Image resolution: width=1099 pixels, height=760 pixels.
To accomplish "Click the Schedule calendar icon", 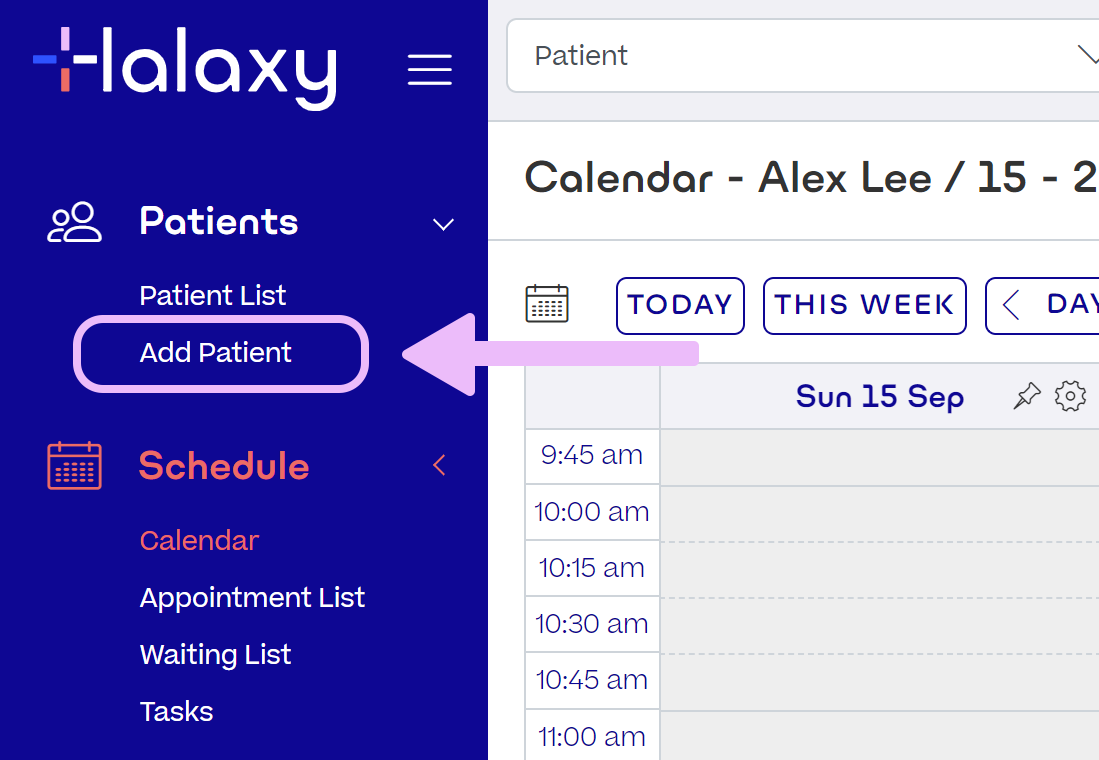I will pyautogui.click(x=75, y=466).
